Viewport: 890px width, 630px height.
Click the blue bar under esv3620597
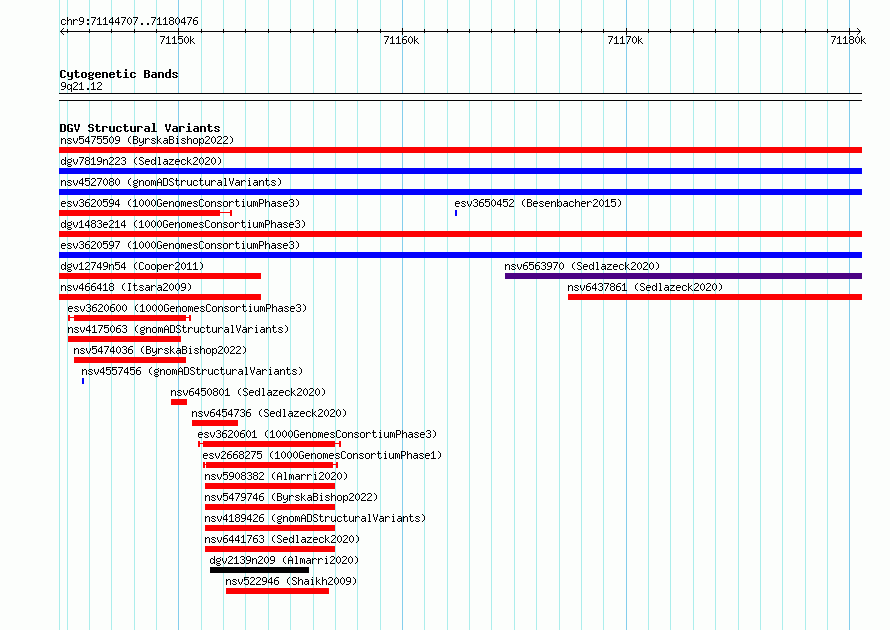460,255
